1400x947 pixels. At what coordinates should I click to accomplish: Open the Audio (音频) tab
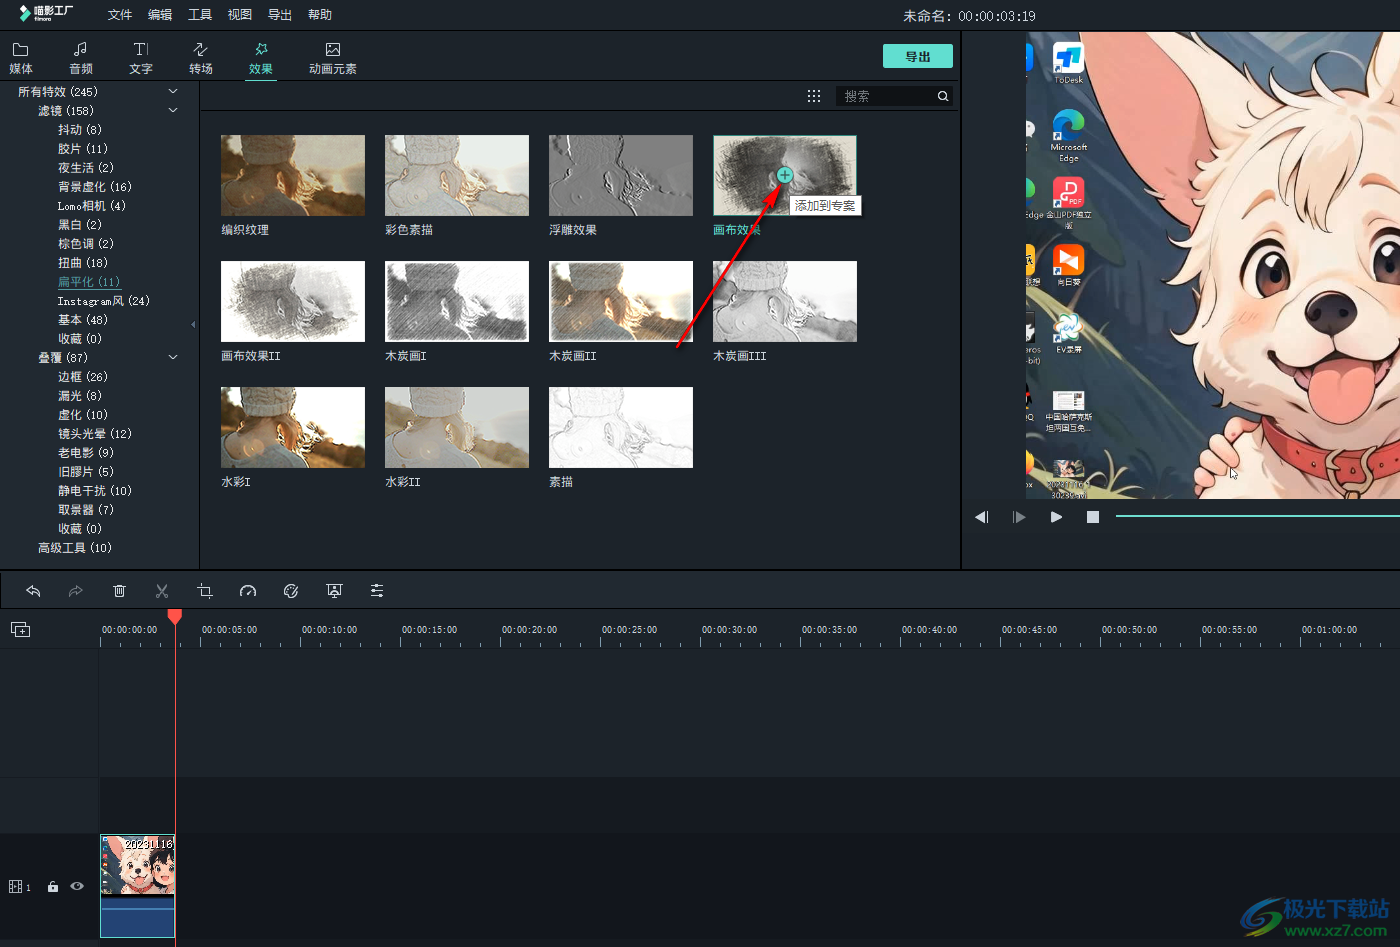coord(81,58)
